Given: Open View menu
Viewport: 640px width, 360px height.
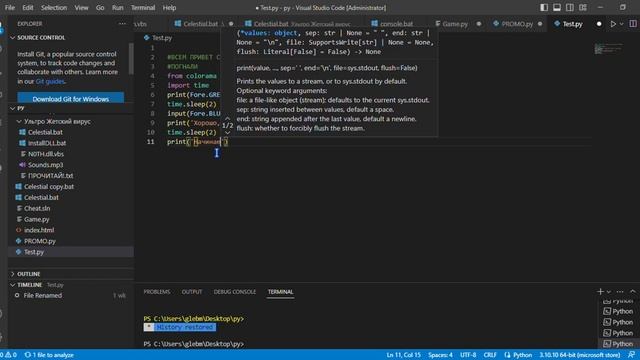Looking at the screenshot, I should click(x=81, y=8).
